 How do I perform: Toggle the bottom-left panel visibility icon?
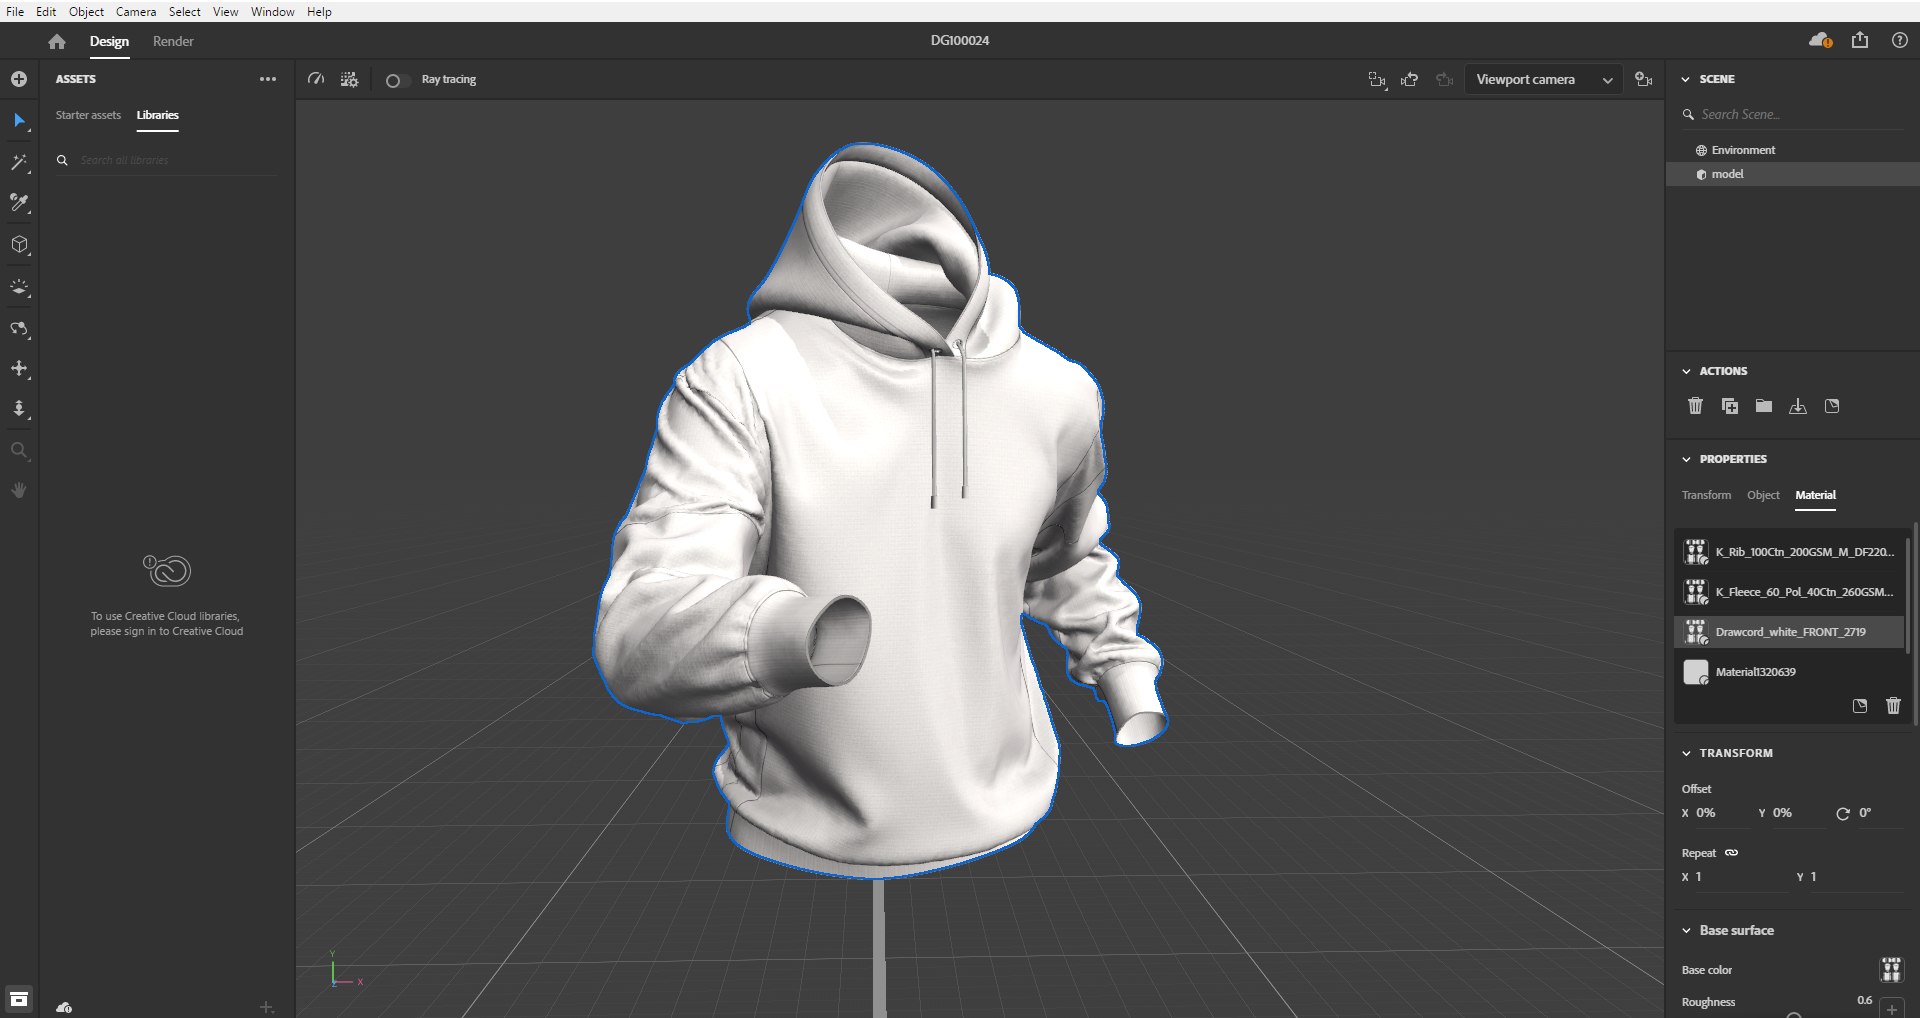(19, 999)
